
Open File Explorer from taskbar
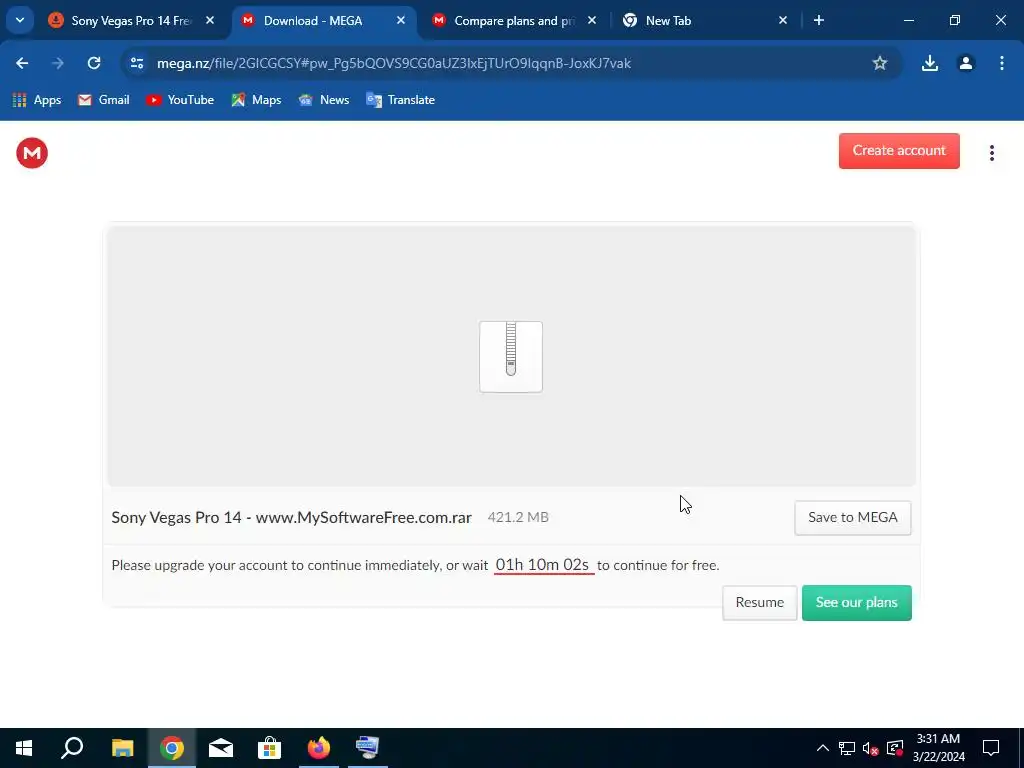122,748
